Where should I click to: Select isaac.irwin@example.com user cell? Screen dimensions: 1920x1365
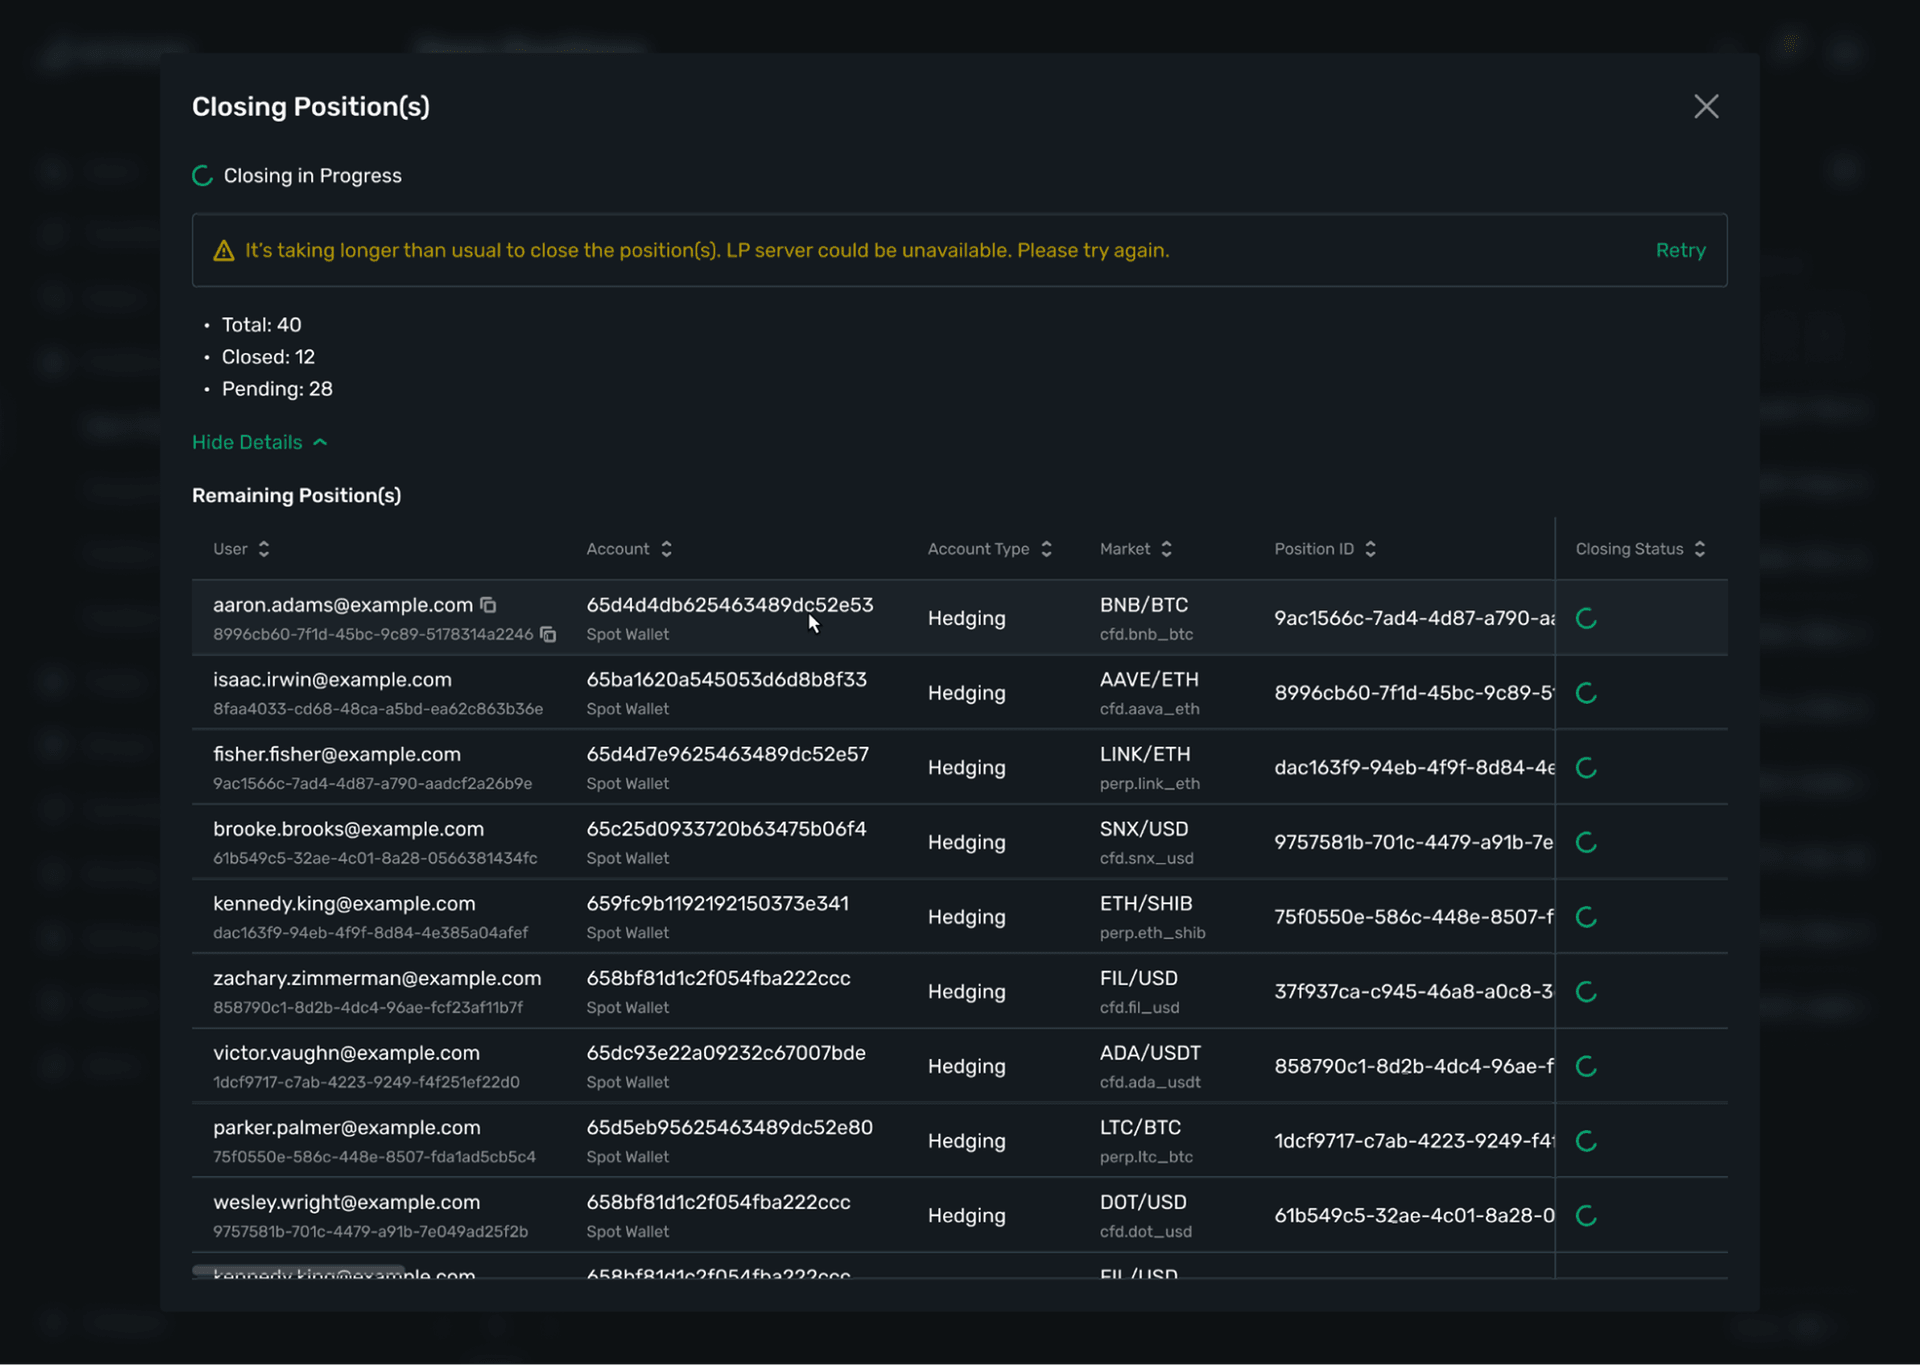378,693
